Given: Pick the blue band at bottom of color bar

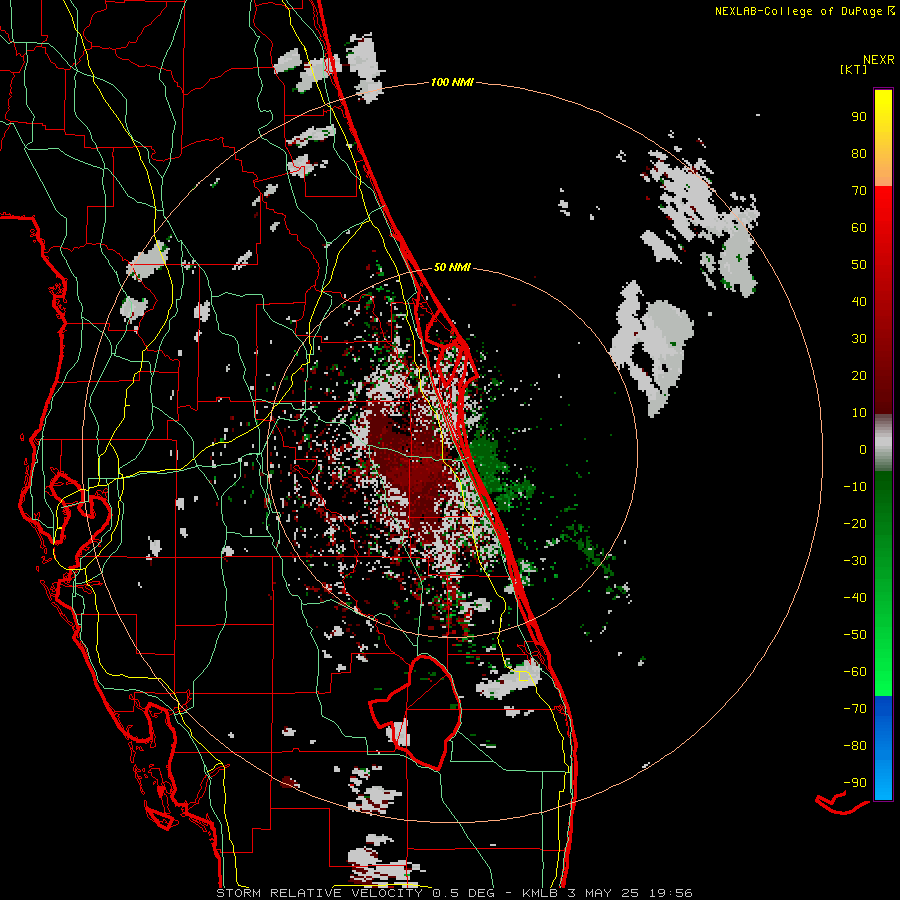Looking at the screenshot, I should pos(883,748).
